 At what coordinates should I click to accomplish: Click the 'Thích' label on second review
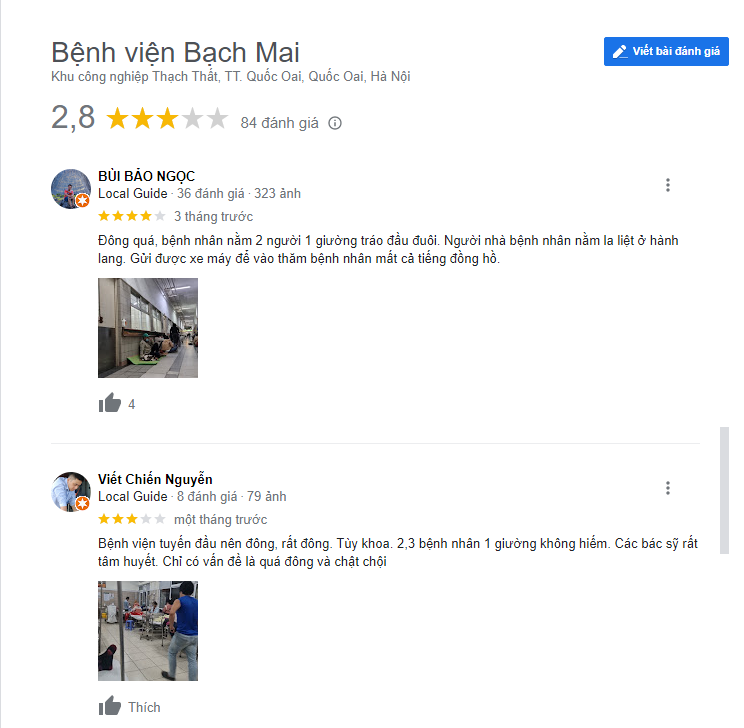[144, 707]
